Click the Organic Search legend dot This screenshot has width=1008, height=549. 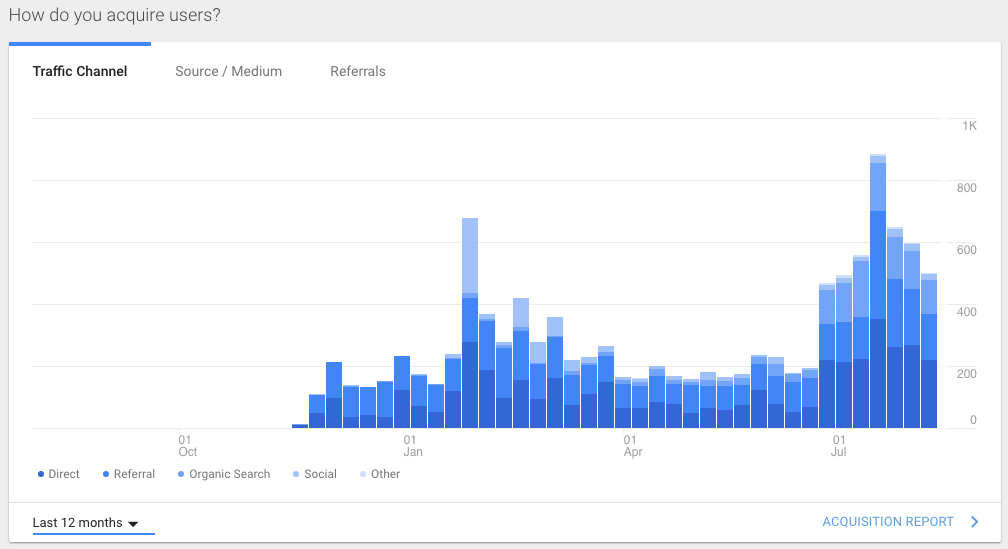(x=181, y=474)
